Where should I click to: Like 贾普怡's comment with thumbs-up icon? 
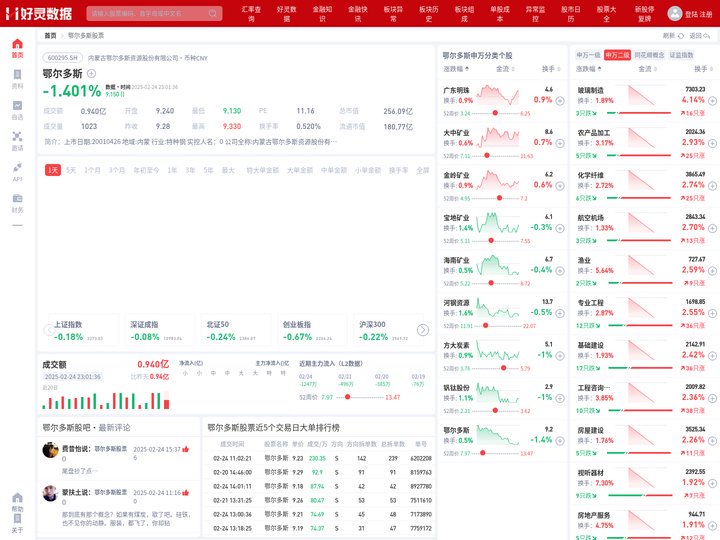[x=186, y=449]
